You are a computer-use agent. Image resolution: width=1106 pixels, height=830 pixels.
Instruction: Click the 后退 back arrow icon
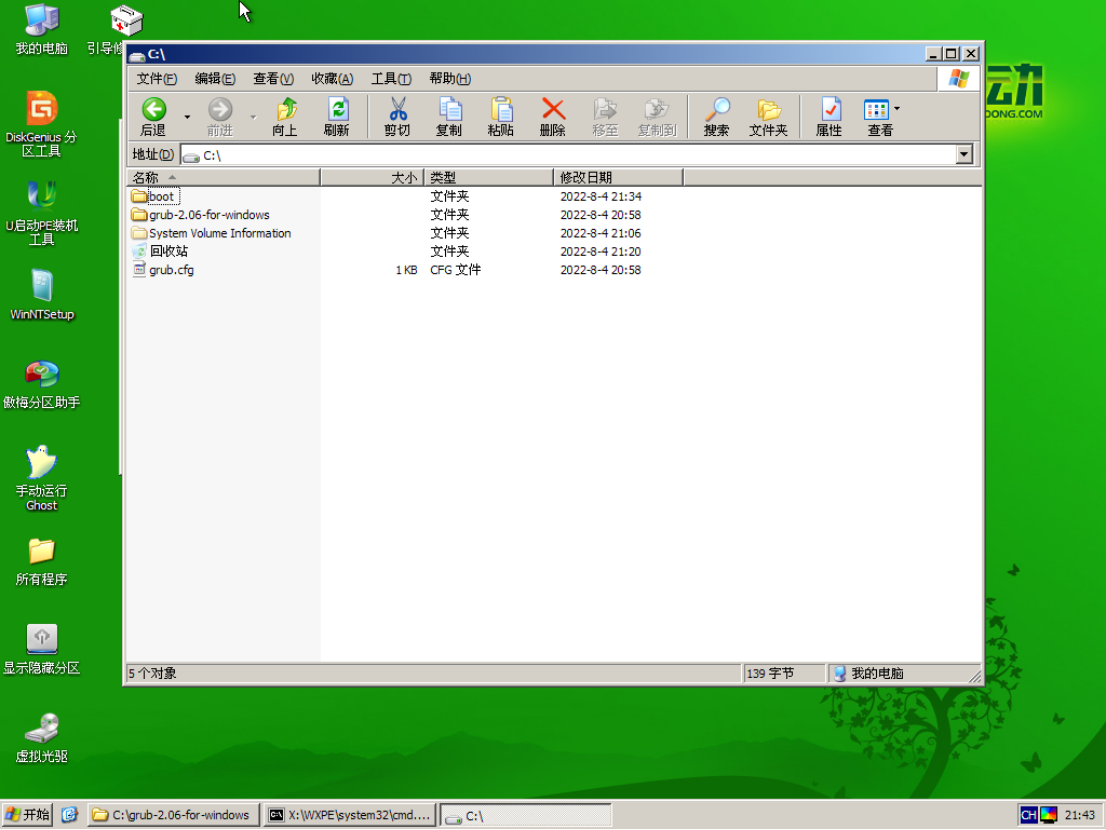[154, 109]
